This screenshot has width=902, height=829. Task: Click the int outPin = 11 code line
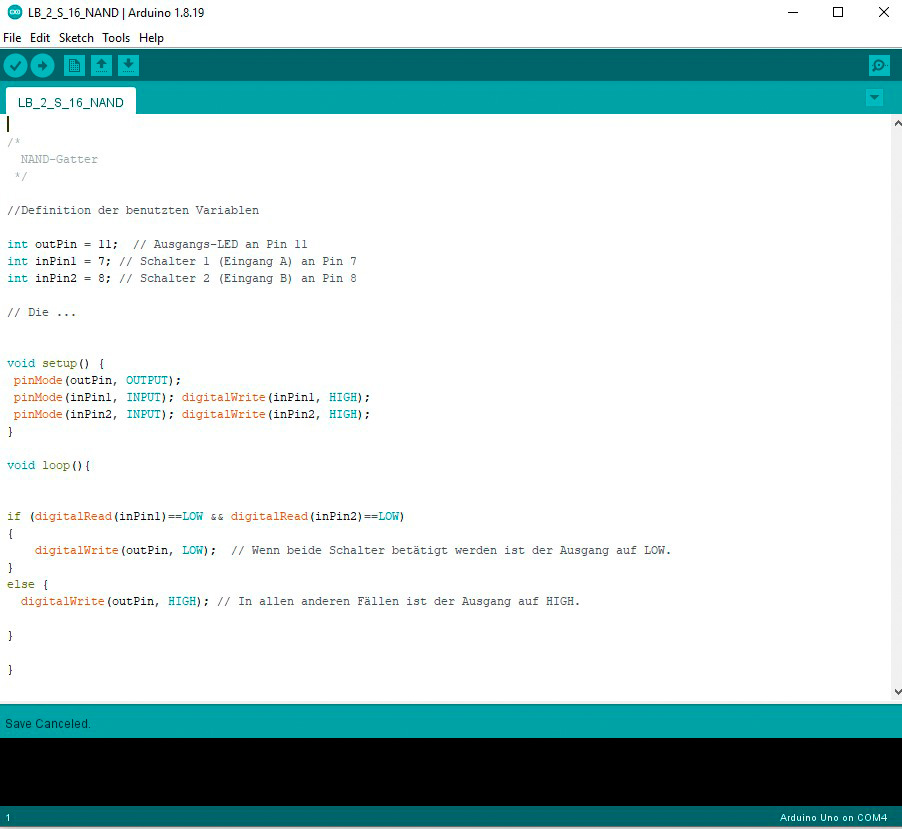pyautogui.click(x=62, y=244)
